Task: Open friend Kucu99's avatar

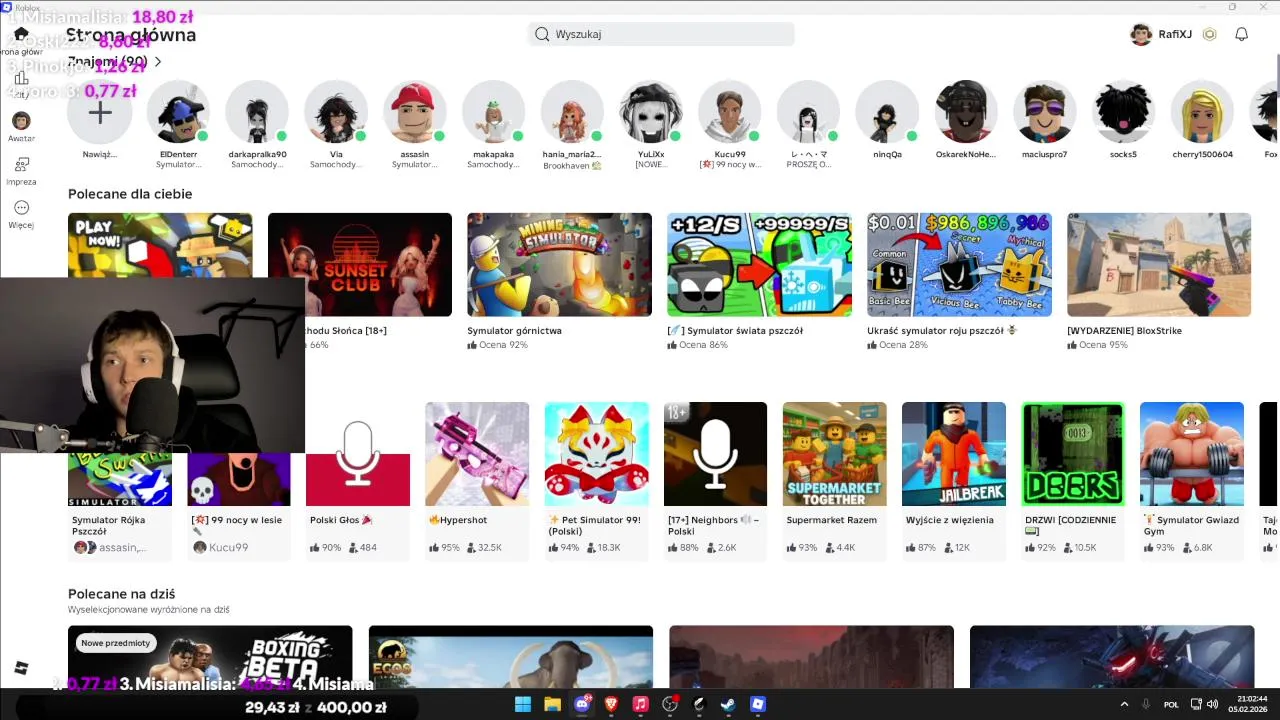Action: click(730, 113)
